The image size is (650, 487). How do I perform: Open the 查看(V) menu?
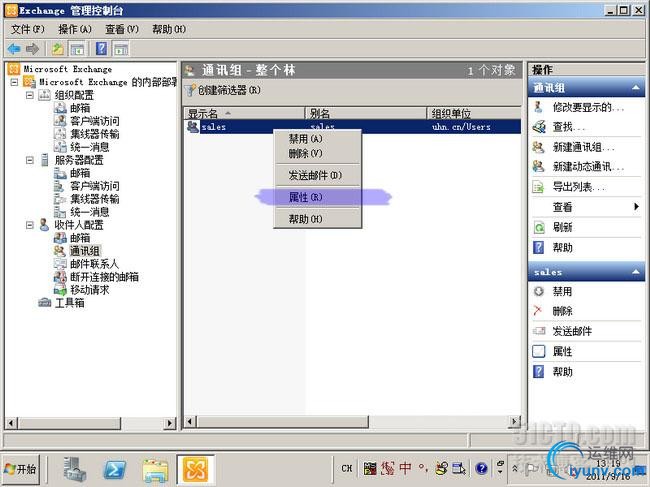click(x=122, y=29)
